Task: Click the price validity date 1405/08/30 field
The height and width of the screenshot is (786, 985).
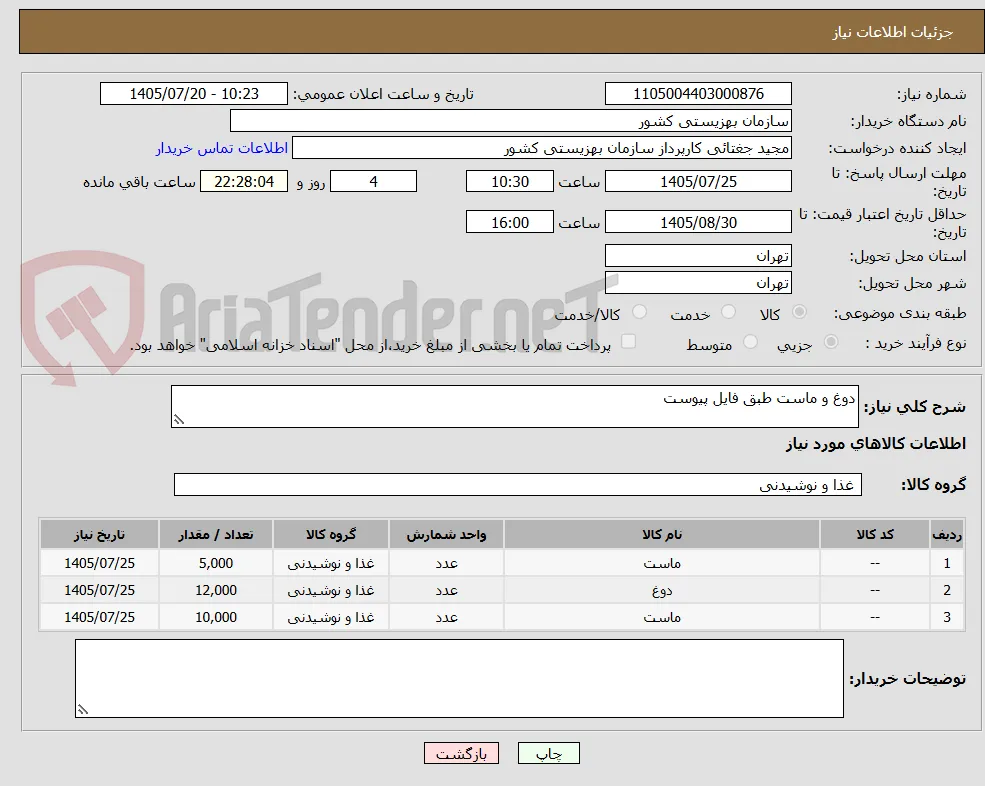Action: tap(698, 222)
